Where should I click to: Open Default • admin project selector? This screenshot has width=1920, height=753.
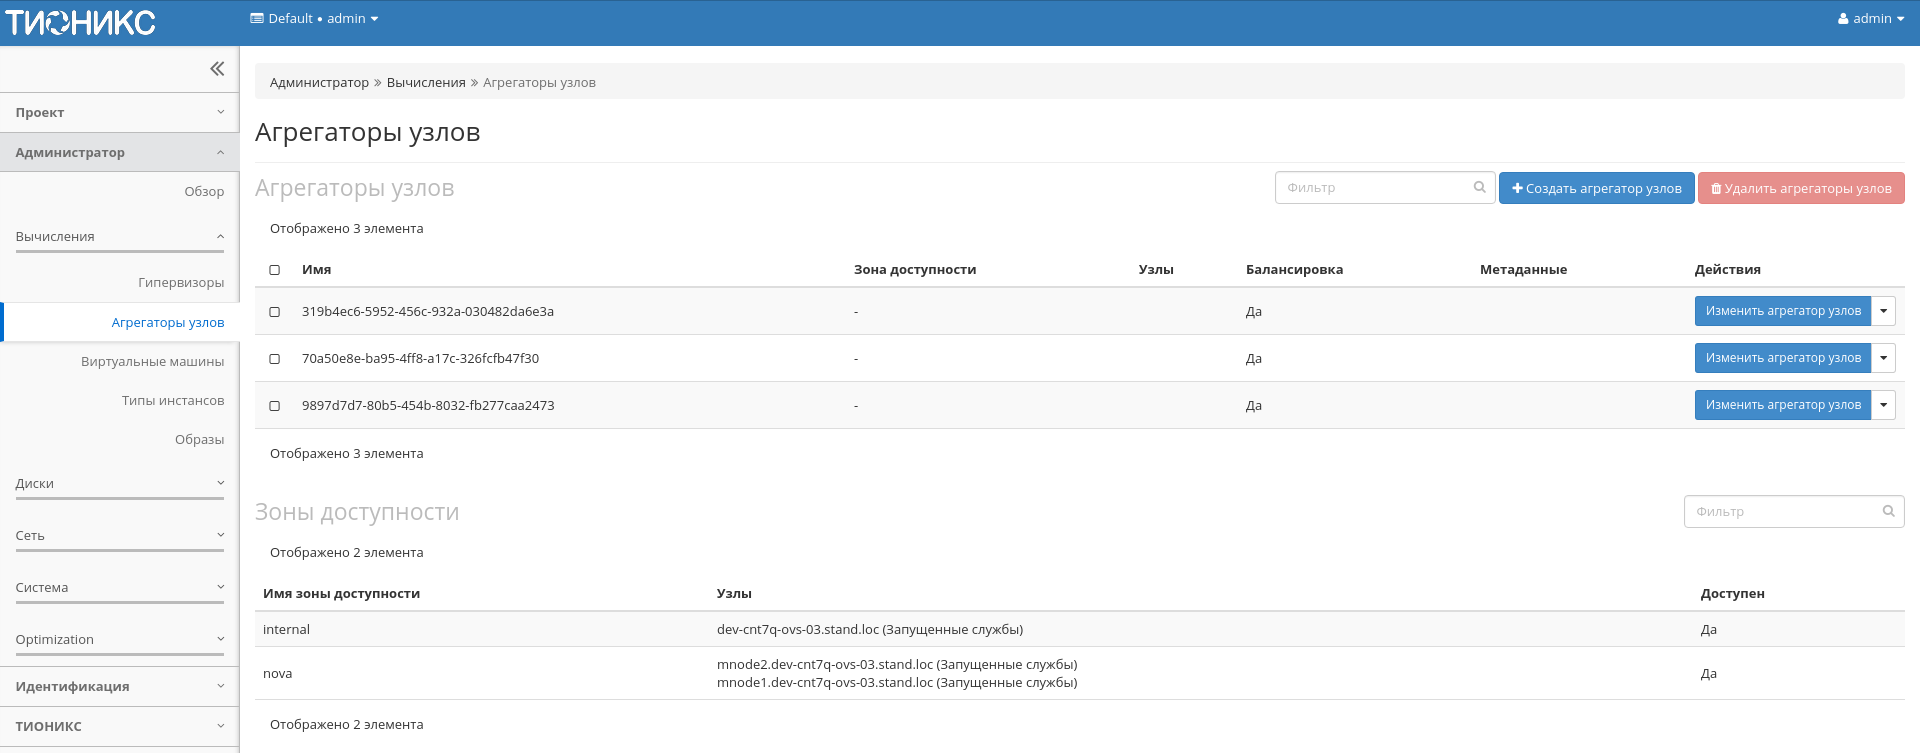pyautogui.click(x=314, y=19)
